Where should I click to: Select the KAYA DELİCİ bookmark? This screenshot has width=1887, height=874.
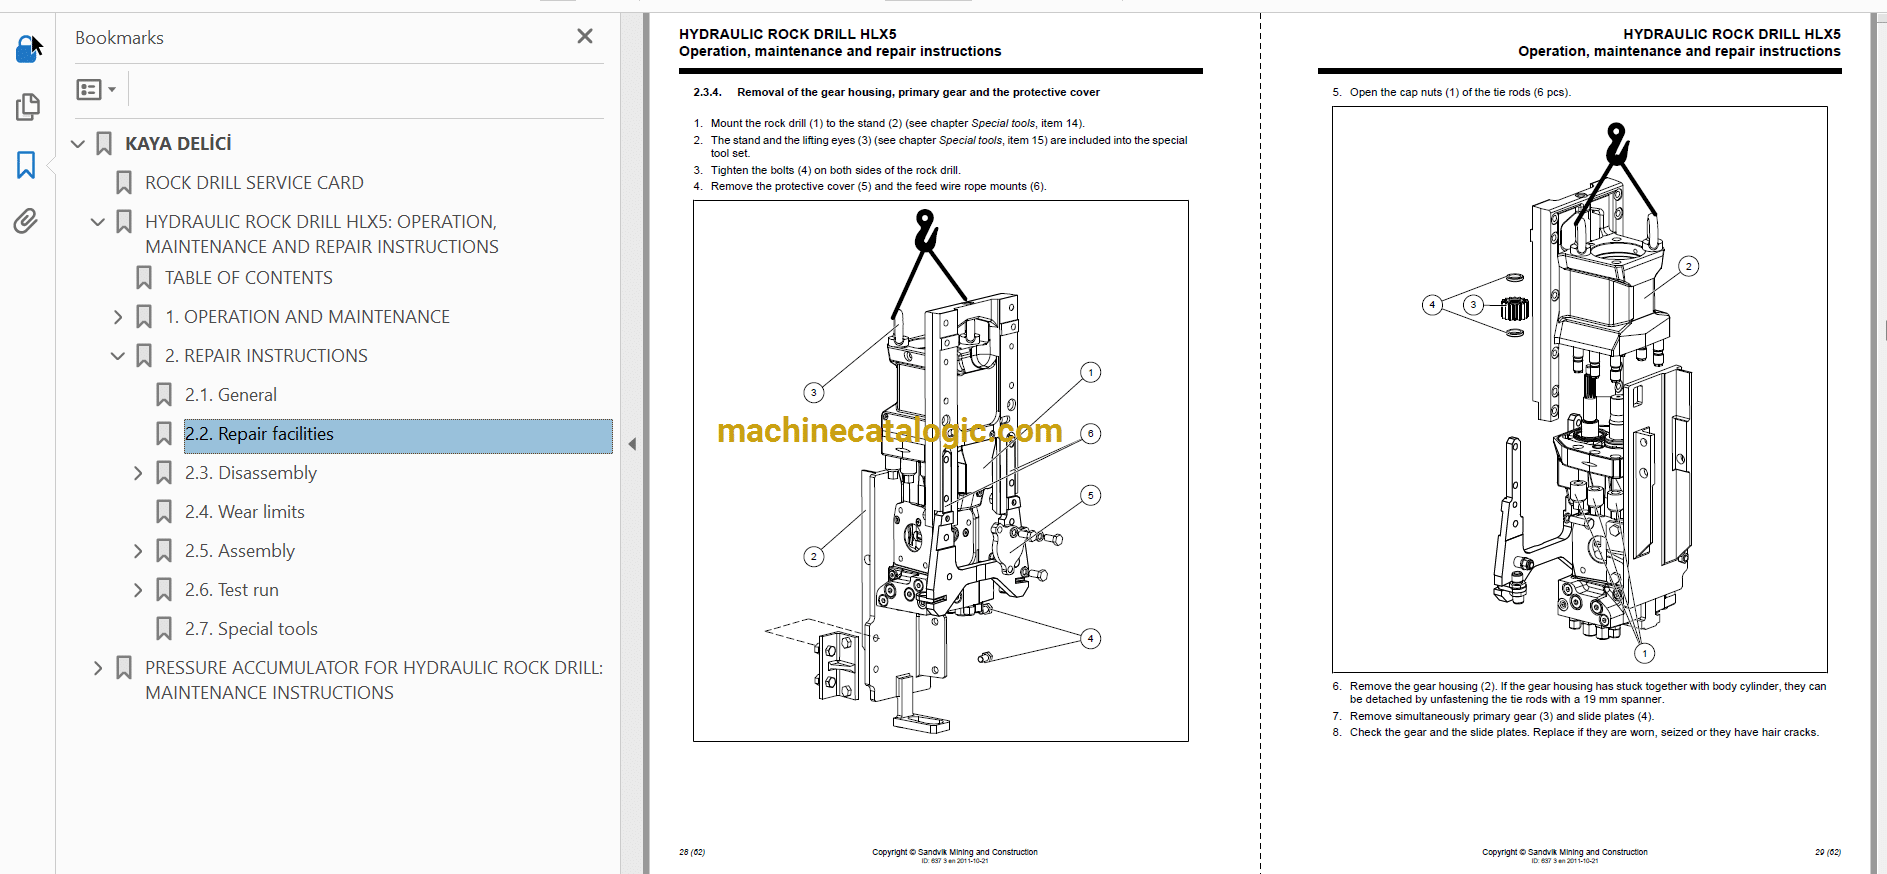click(178, 144)
